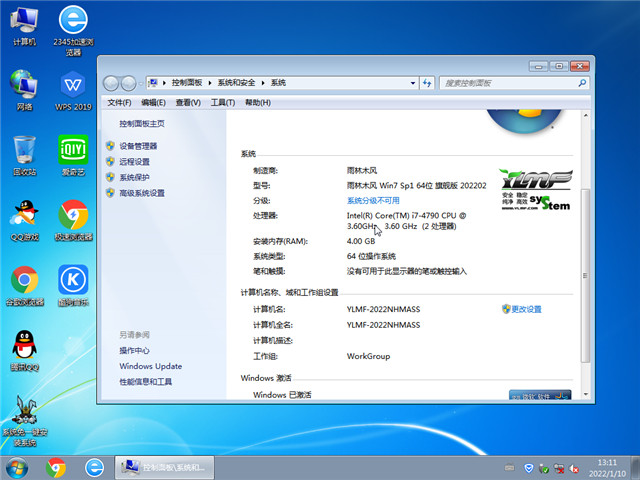The height and width of the screenshot is (480, 640).
Task: Click the 控制面板 breadcrumb segment
Action: 187,83
